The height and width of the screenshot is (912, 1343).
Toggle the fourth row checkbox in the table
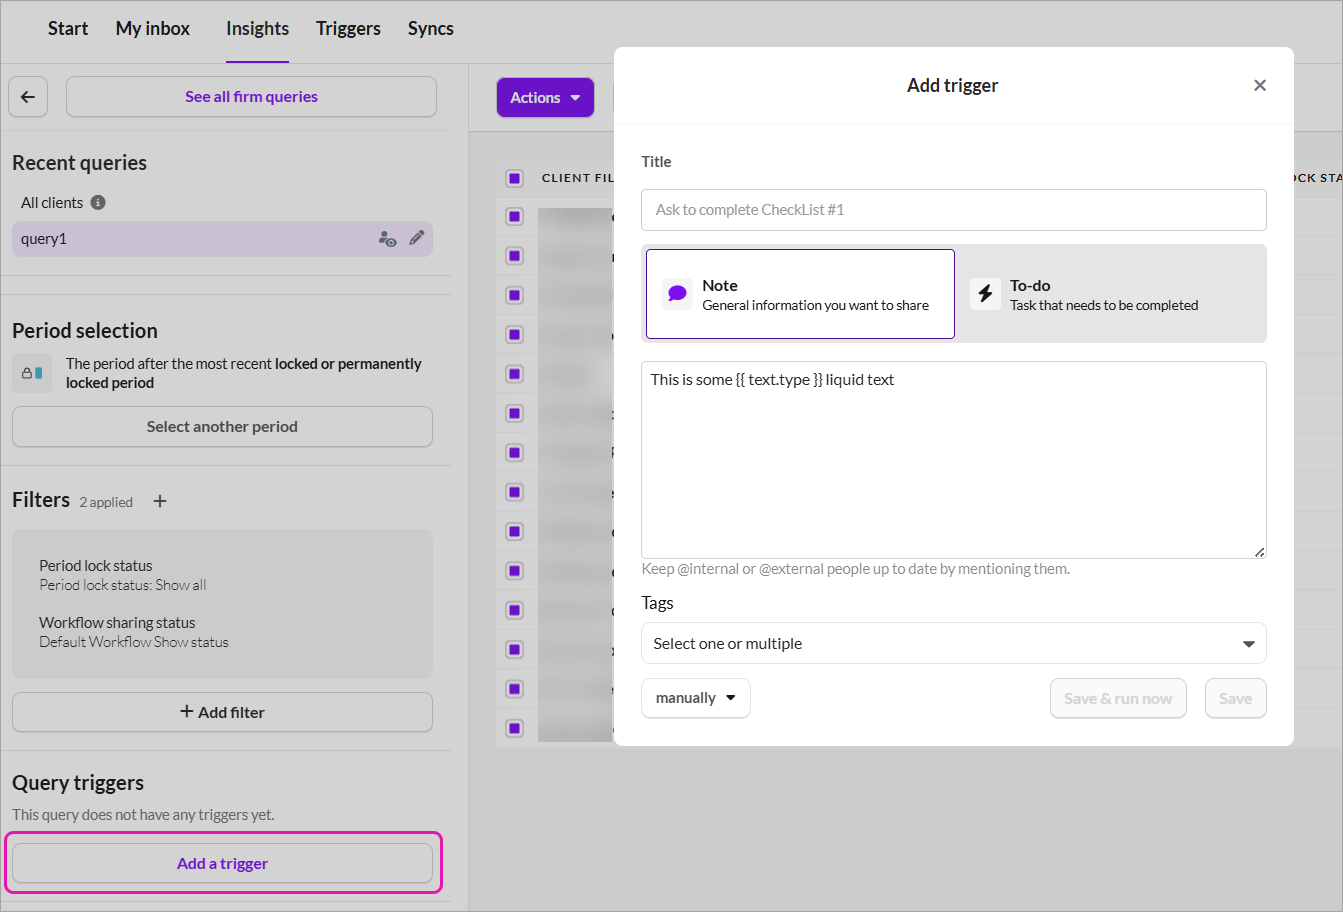(x=515, y=334)
